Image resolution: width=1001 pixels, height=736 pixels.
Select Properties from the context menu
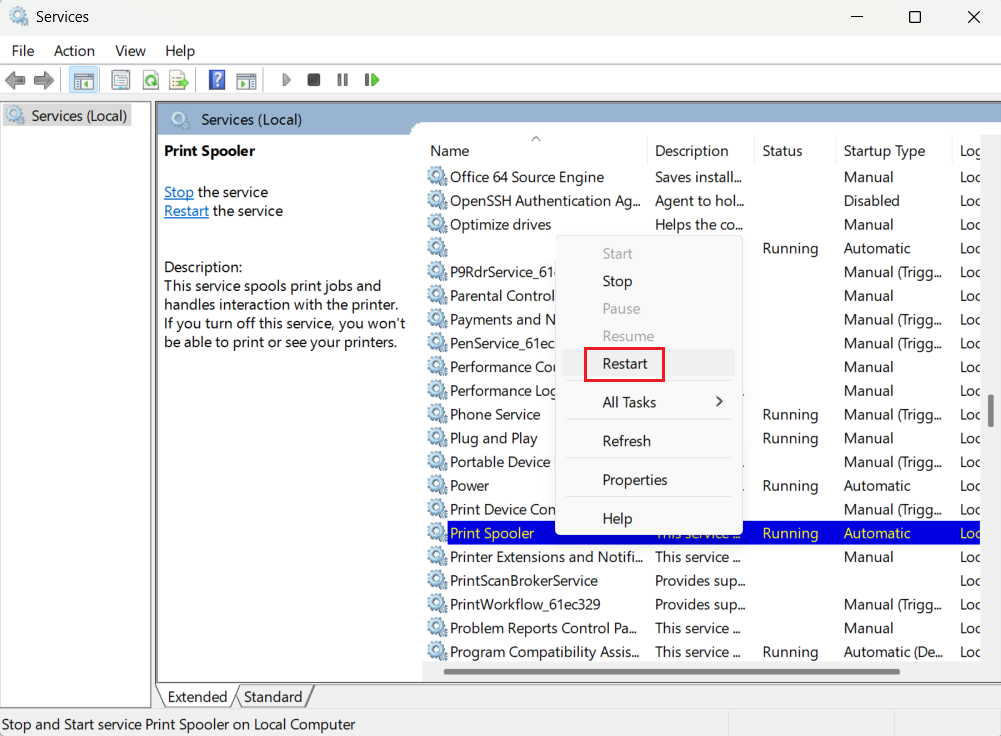tap(634, 480)
